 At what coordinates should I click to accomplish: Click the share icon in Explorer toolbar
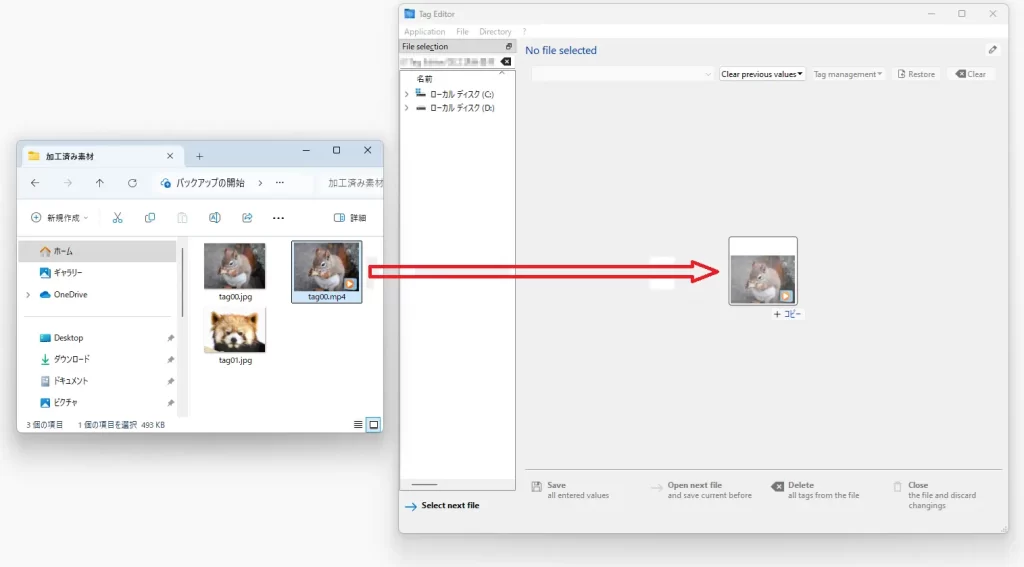point(247,218)
